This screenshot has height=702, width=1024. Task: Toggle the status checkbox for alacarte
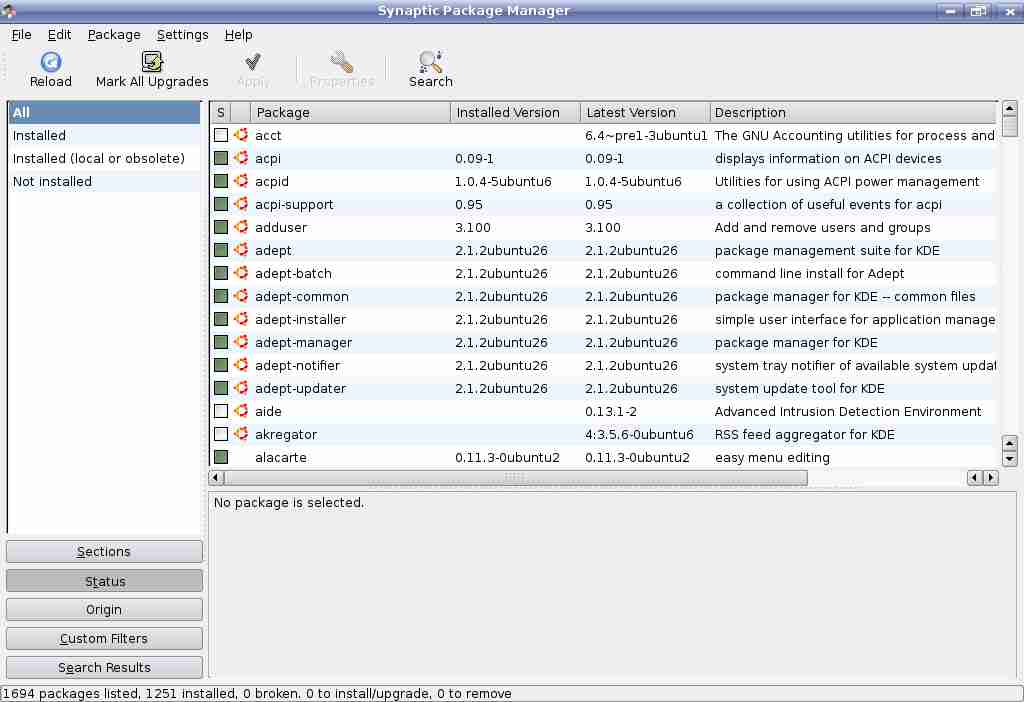[221, 457]
